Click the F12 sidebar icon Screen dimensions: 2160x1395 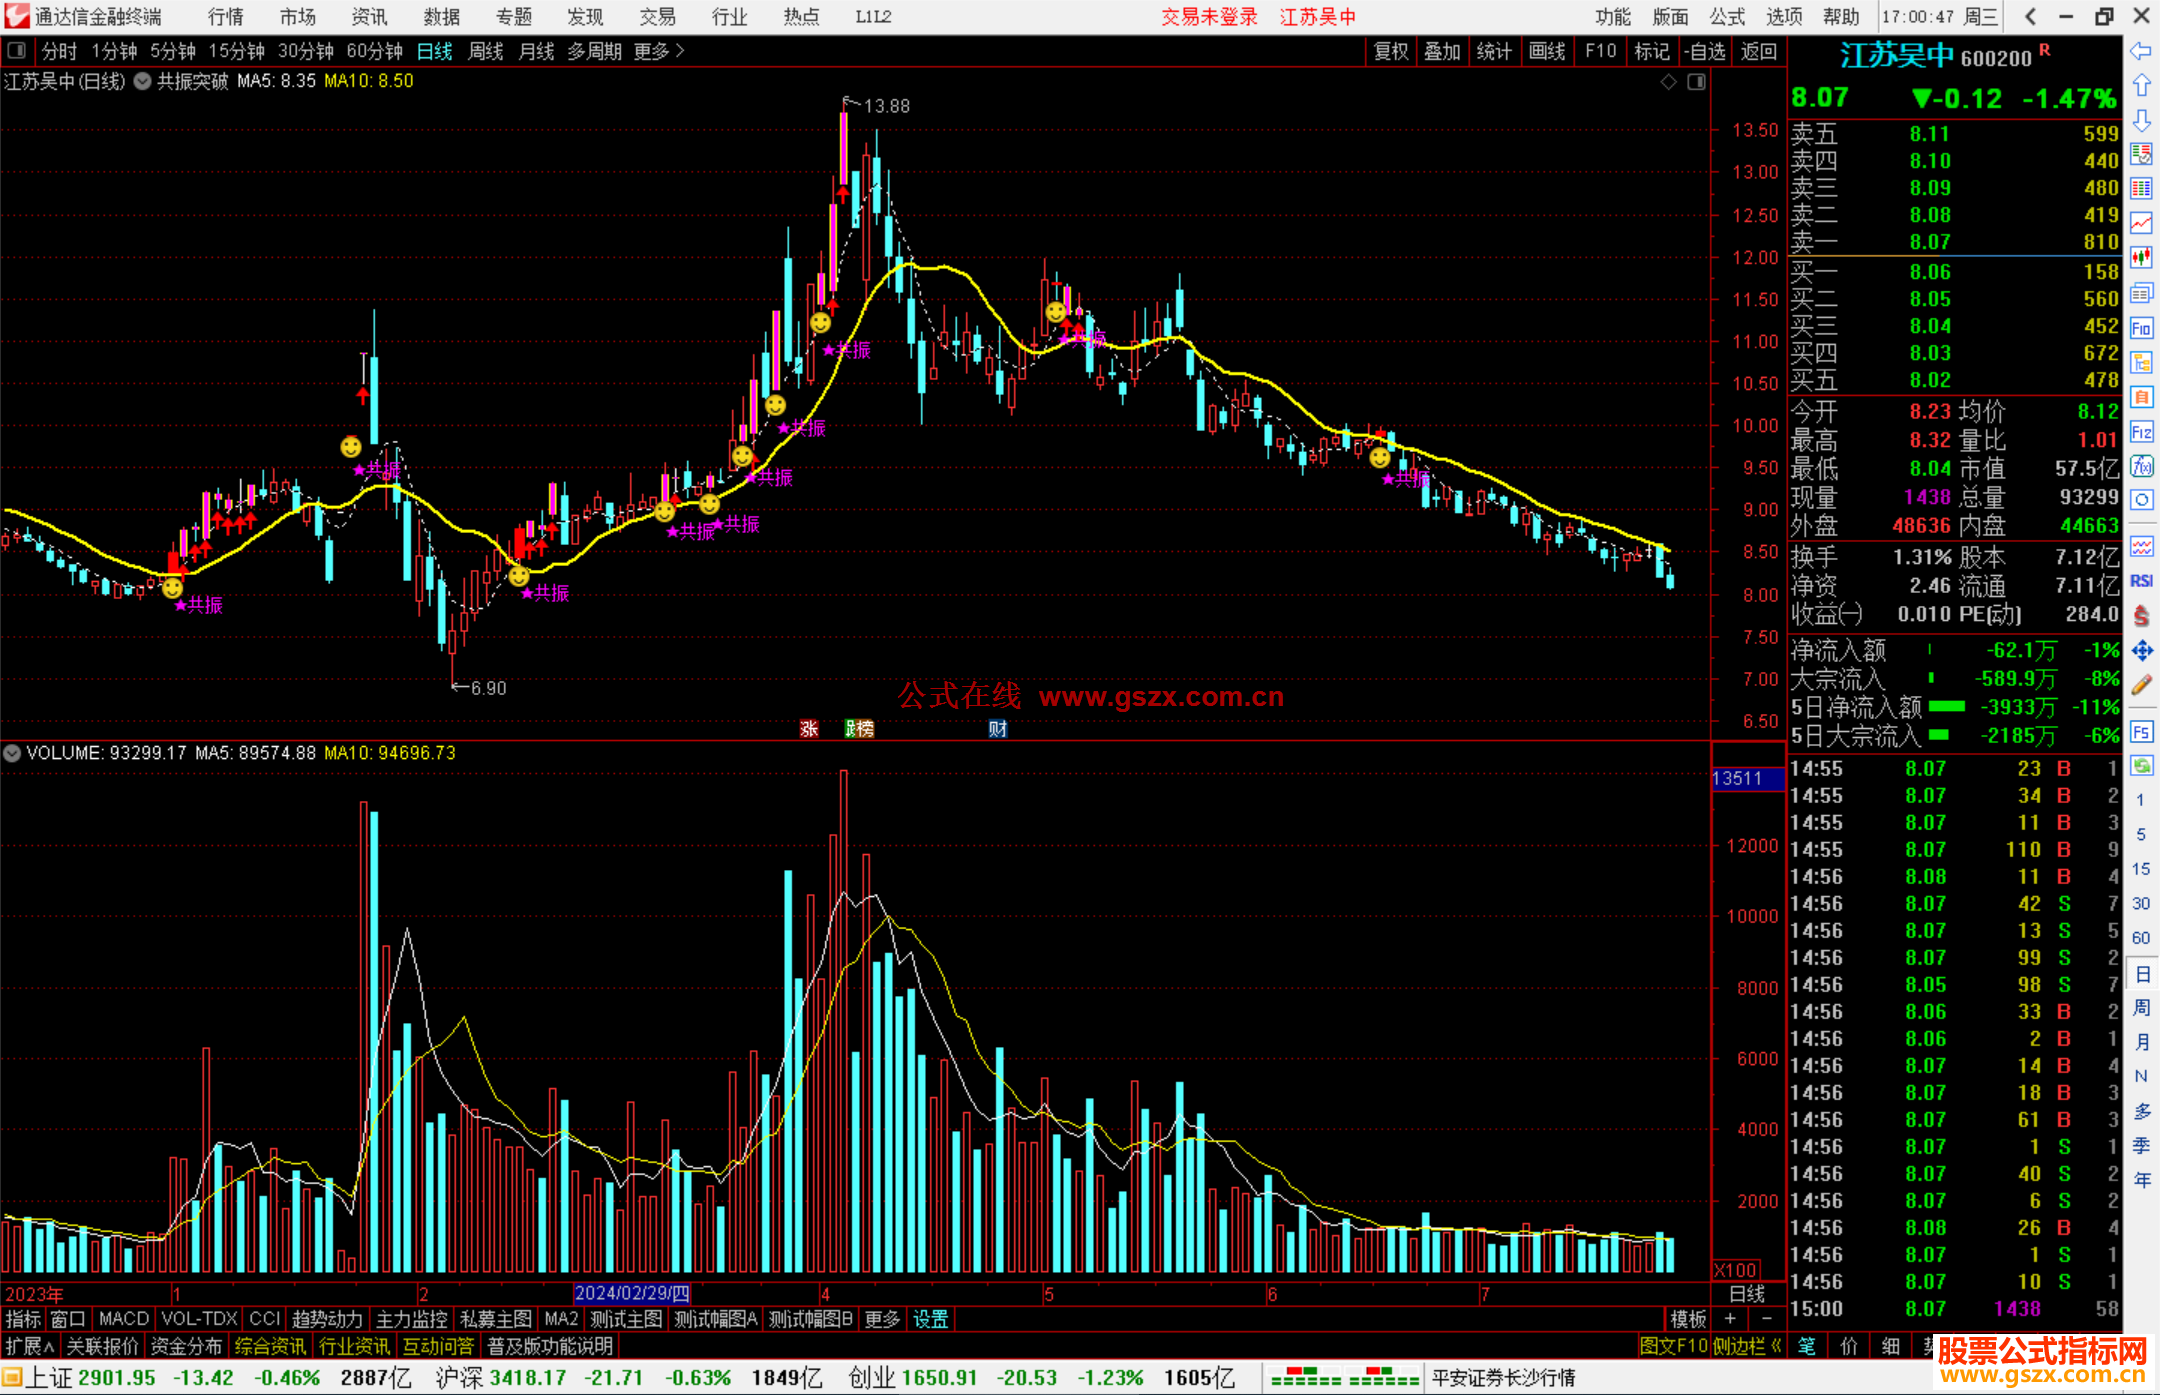pos(2141,432)
